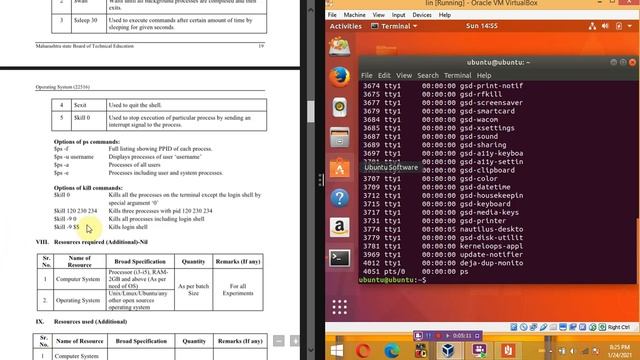Launch the Install Ubuntu dock icon

(x=340, y=47)
